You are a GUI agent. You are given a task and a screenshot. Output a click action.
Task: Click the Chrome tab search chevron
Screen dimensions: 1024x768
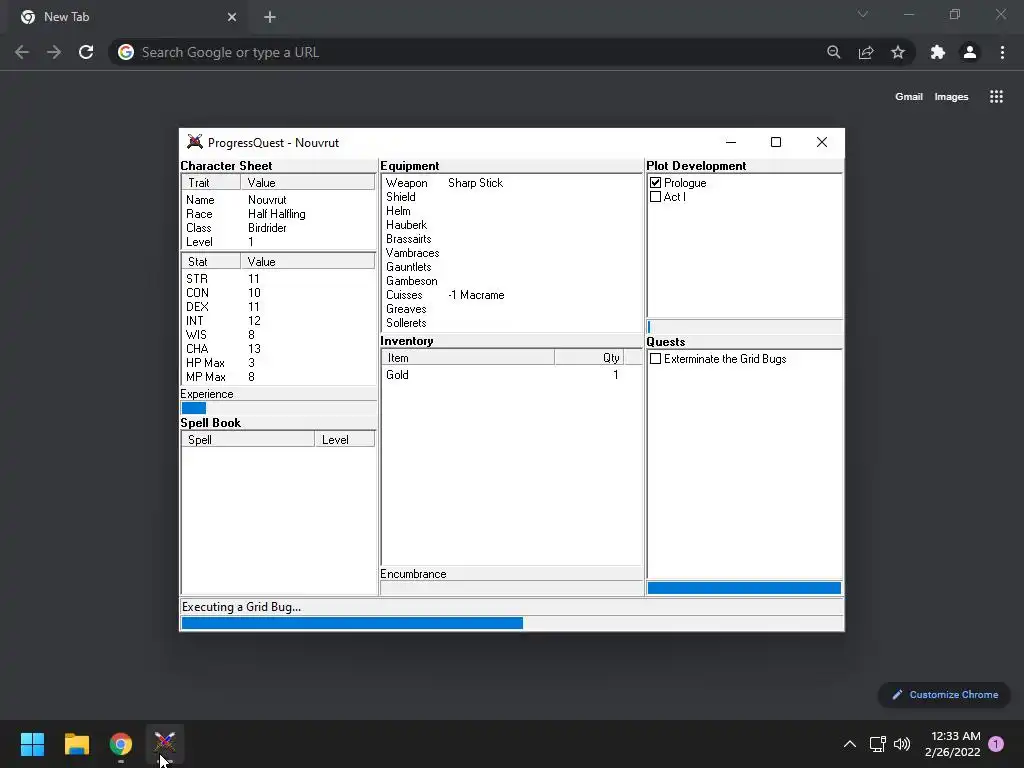click(x=863, y=14)
